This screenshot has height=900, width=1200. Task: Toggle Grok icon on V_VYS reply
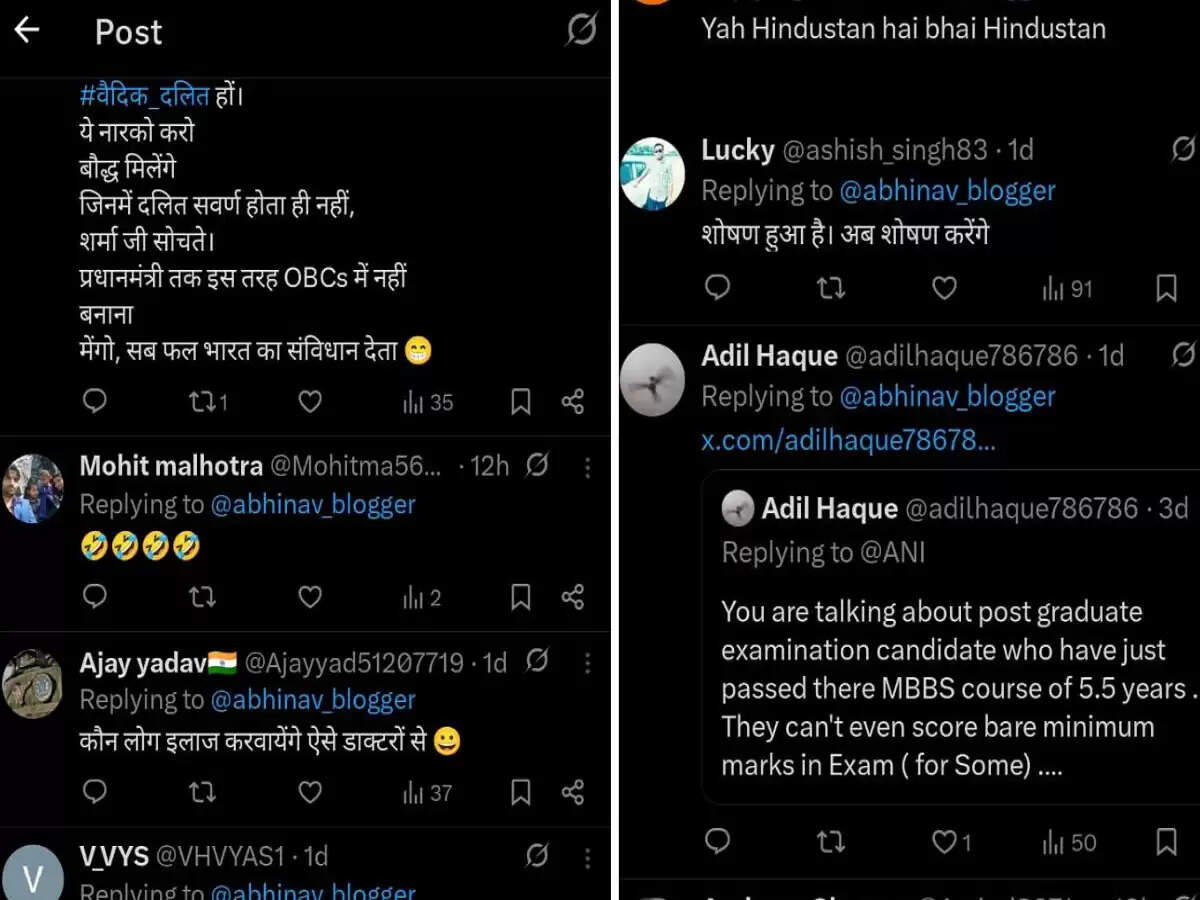coord(538,856)
